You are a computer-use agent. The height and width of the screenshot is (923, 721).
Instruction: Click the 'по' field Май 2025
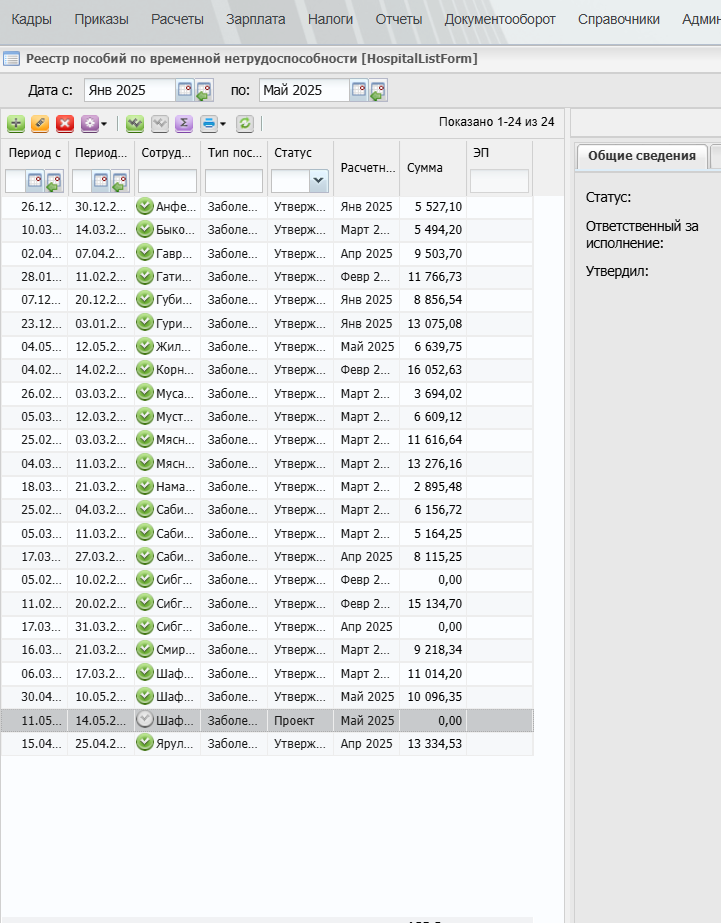[x=304, y=90]
